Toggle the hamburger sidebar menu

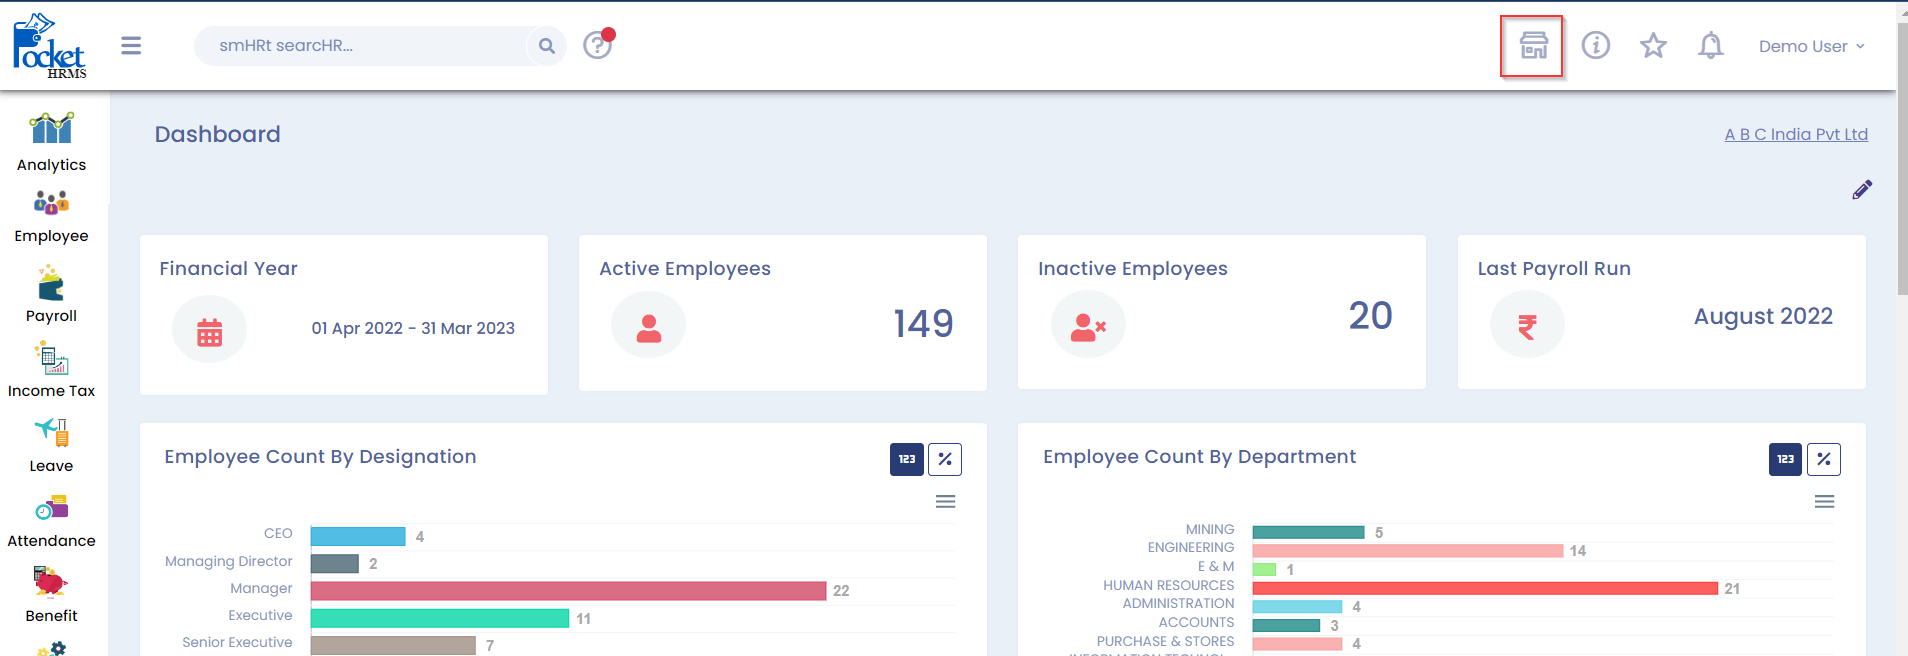click(x=131, y=46)
